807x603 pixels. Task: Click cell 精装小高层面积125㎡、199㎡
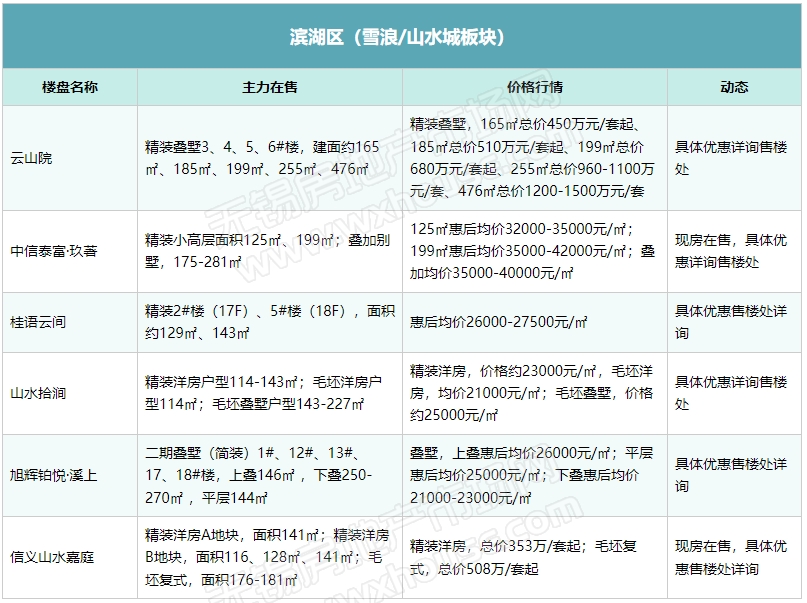click(270, 251)
